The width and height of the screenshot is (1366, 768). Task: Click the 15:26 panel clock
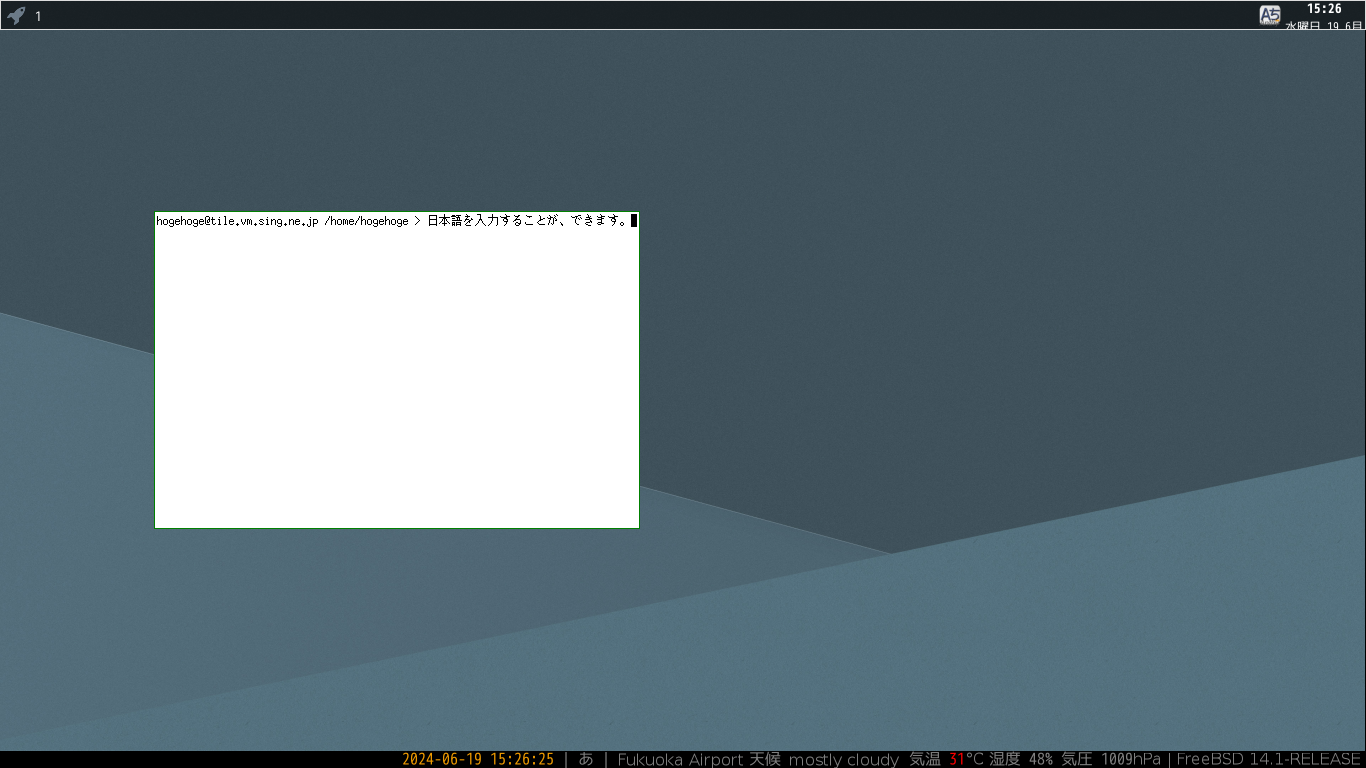[x=1324, y=8]
